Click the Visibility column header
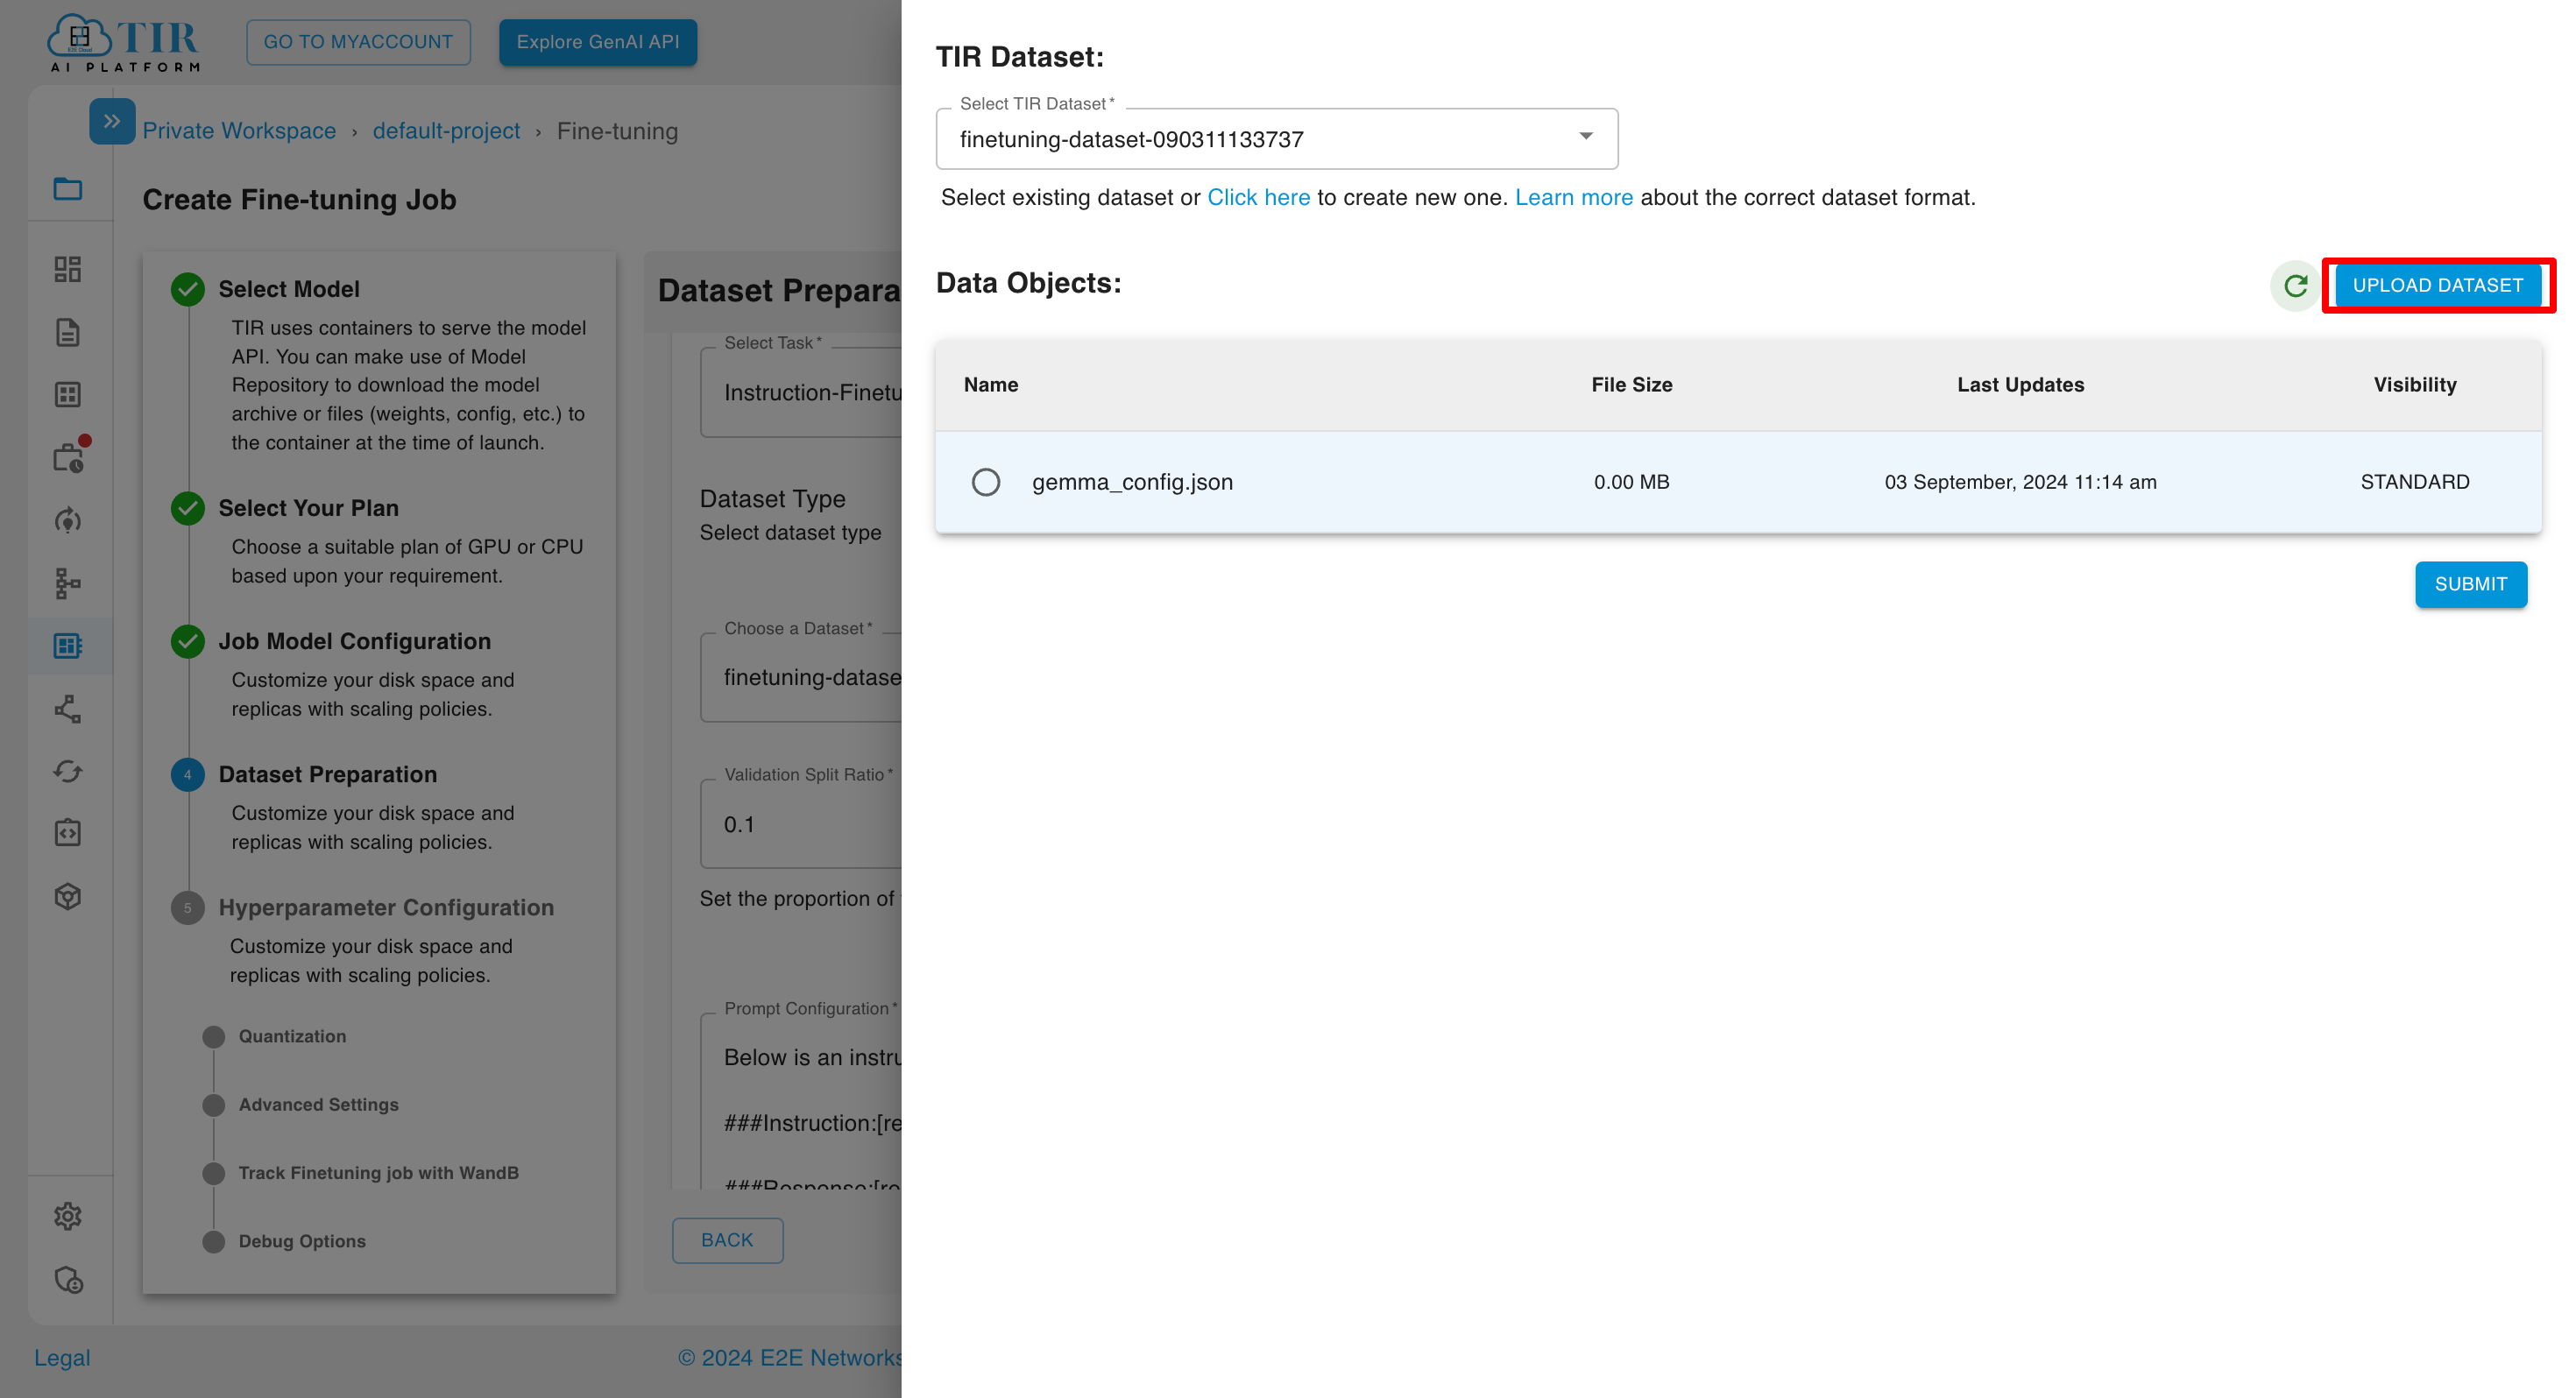This screenshot has width=2576, height=1398. tap(2414, 385)
